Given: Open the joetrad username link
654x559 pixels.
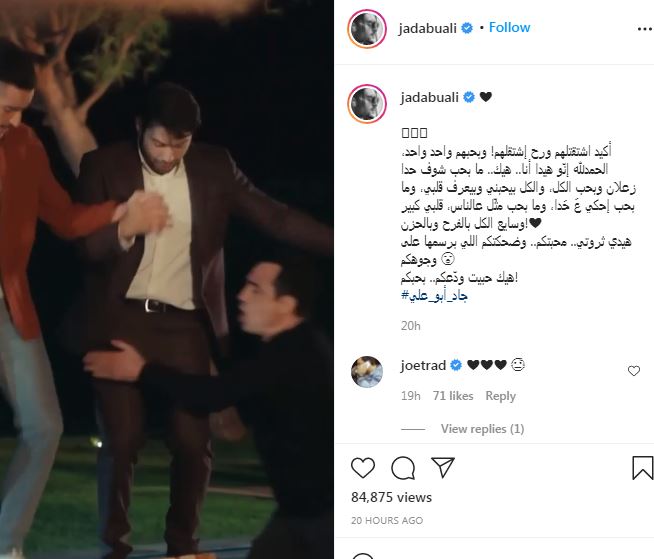Looking at the screenshot, I should point(423,365).
